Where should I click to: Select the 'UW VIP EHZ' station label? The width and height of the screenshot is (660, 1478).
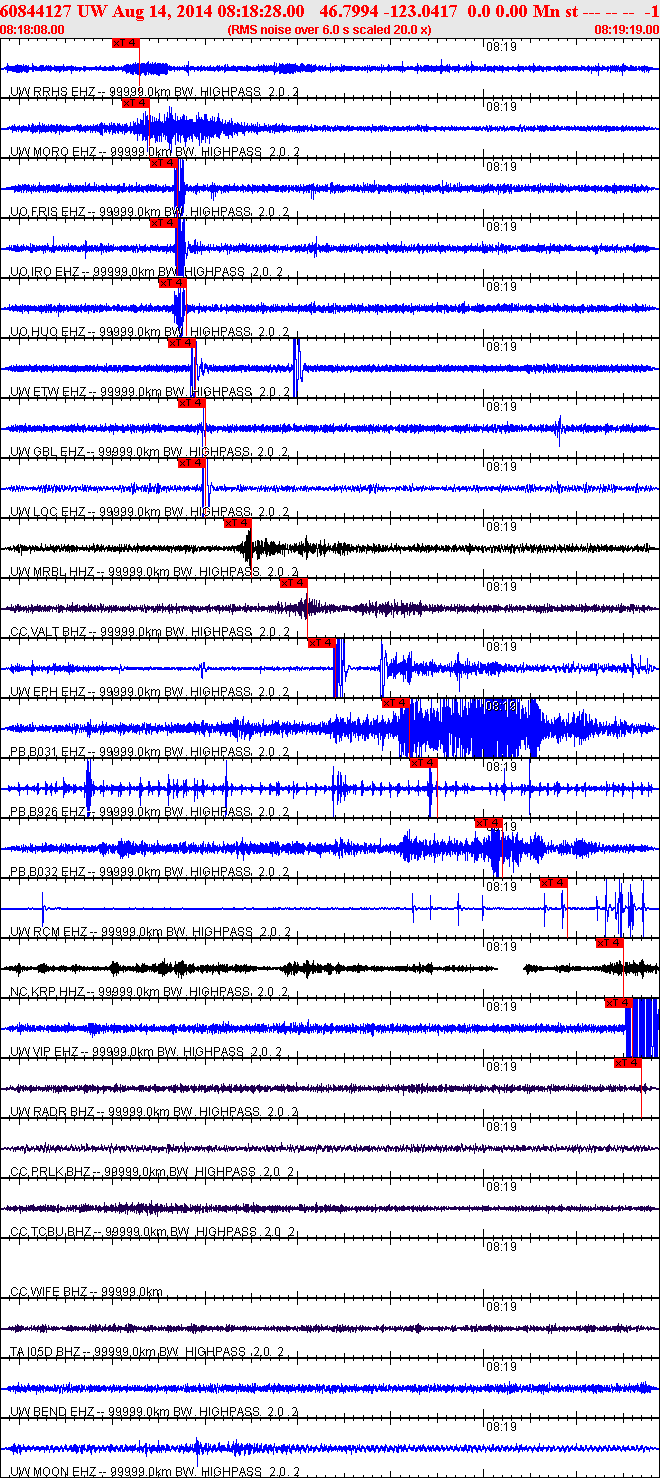[45, 1052]
